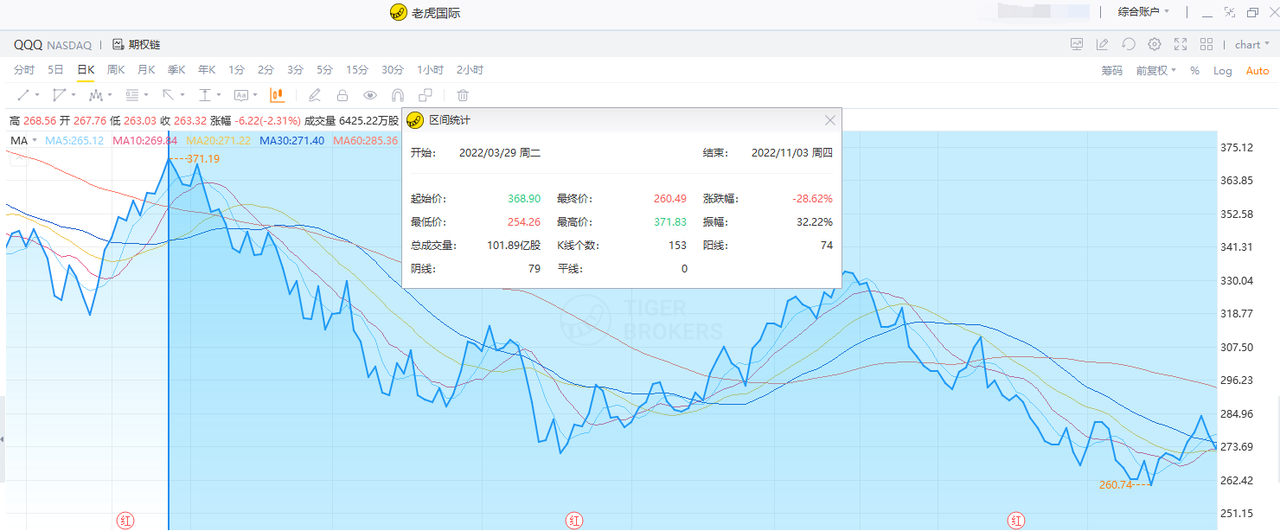The image size is (1280, 531).
Task: Click the QQQ ticker symbol
Action: coord(27,45)
